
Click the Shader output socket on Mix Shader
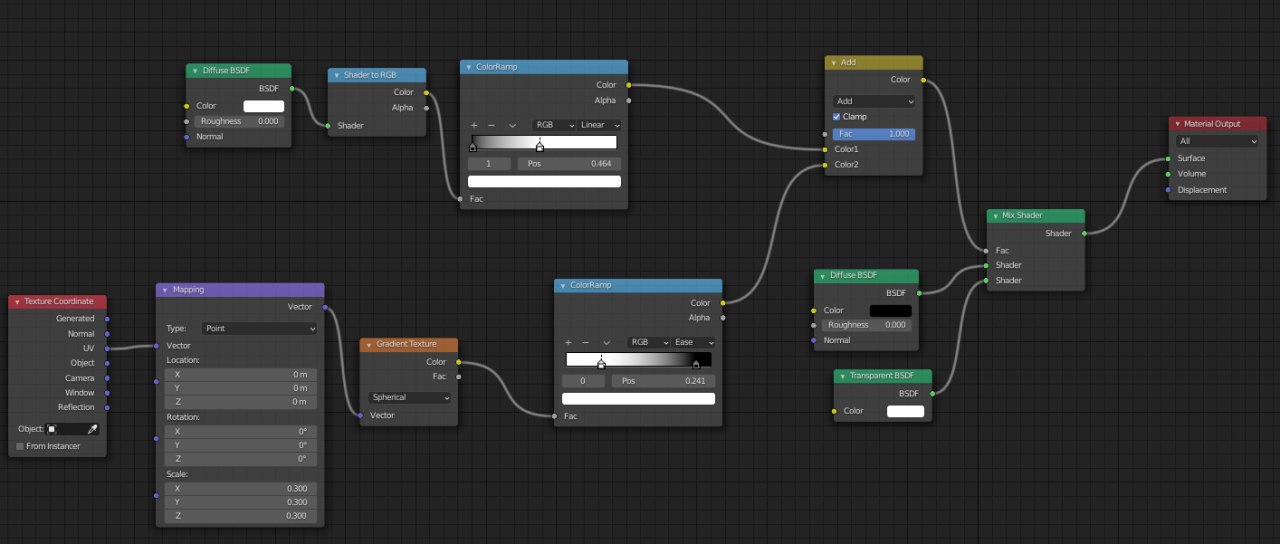(1084, 233)
